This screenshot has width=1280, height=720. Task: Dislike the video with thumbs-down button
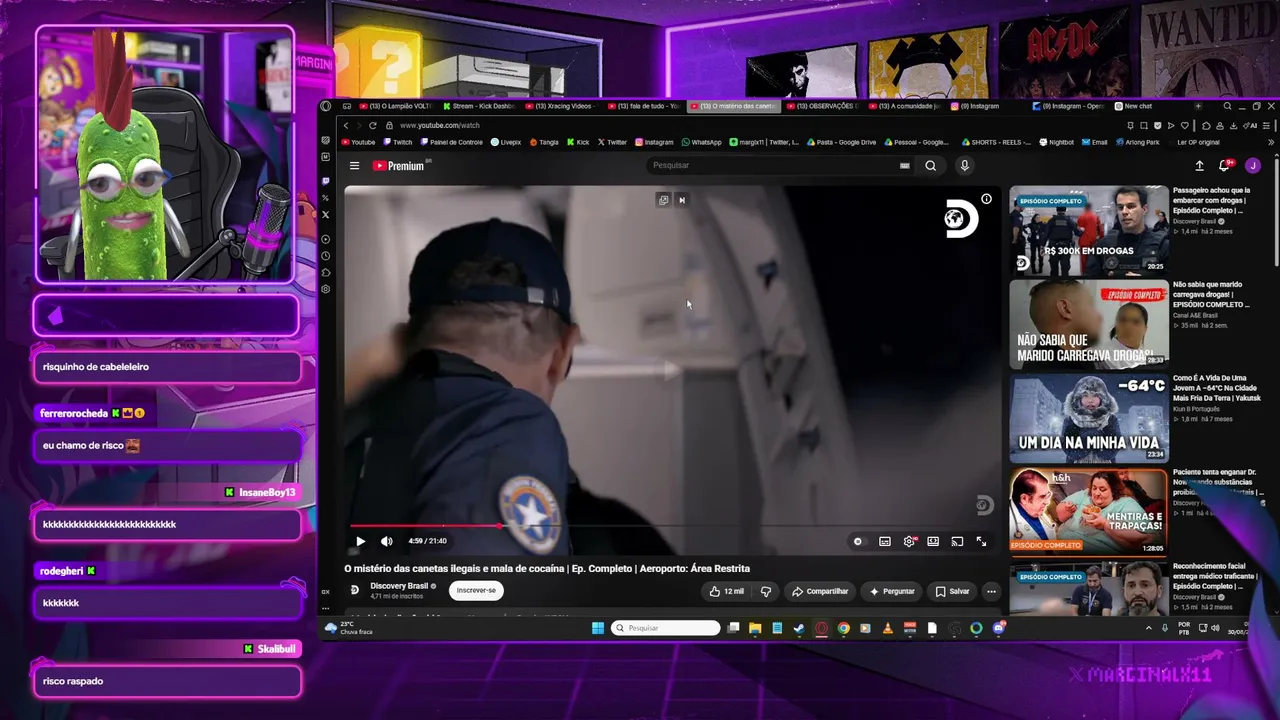pyautogui.click(x=766, y=591)
